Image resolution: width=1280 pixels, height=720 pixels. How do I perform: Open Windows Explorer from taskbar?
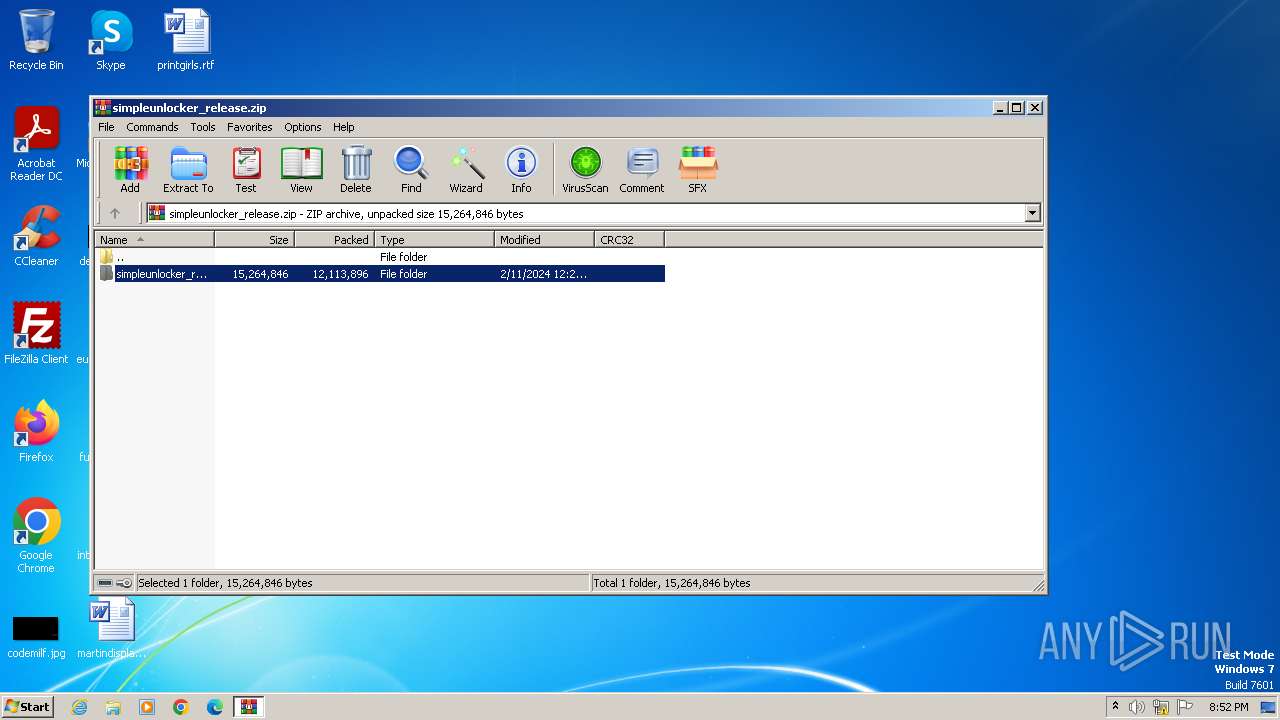pos(113,707)
